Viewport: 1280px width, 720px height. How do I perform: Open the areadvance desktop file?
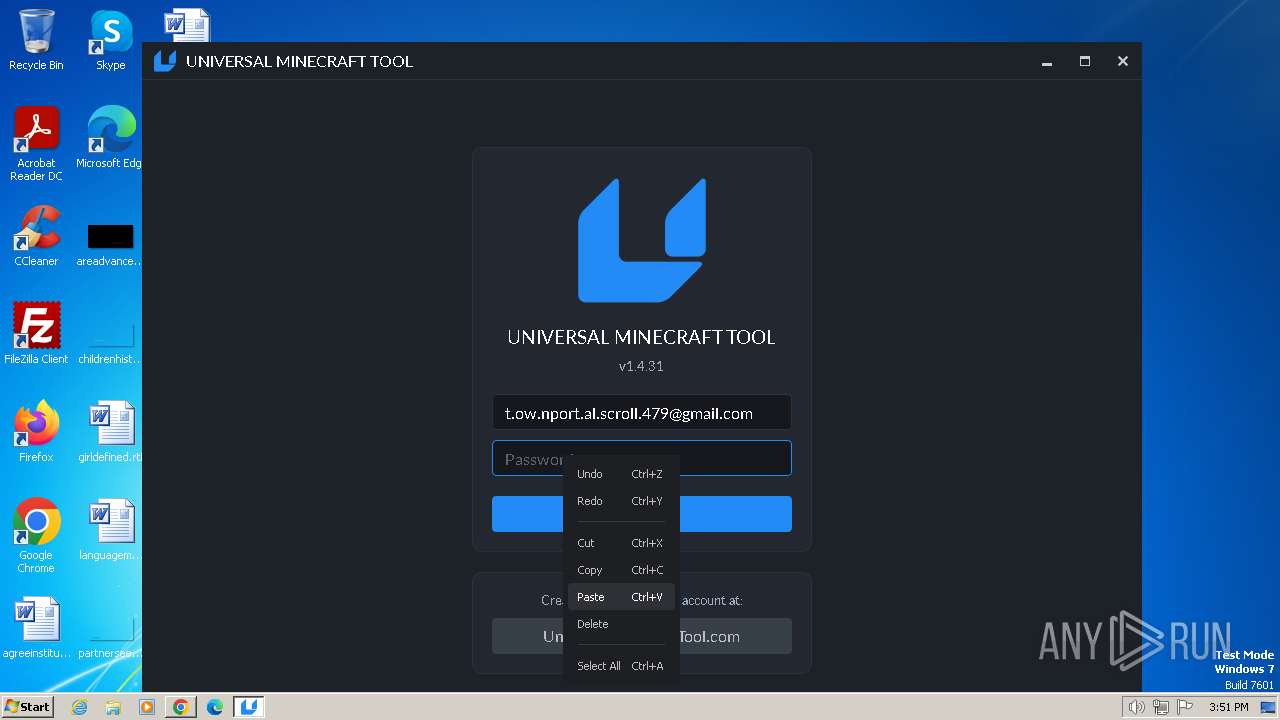pos(110,245)
